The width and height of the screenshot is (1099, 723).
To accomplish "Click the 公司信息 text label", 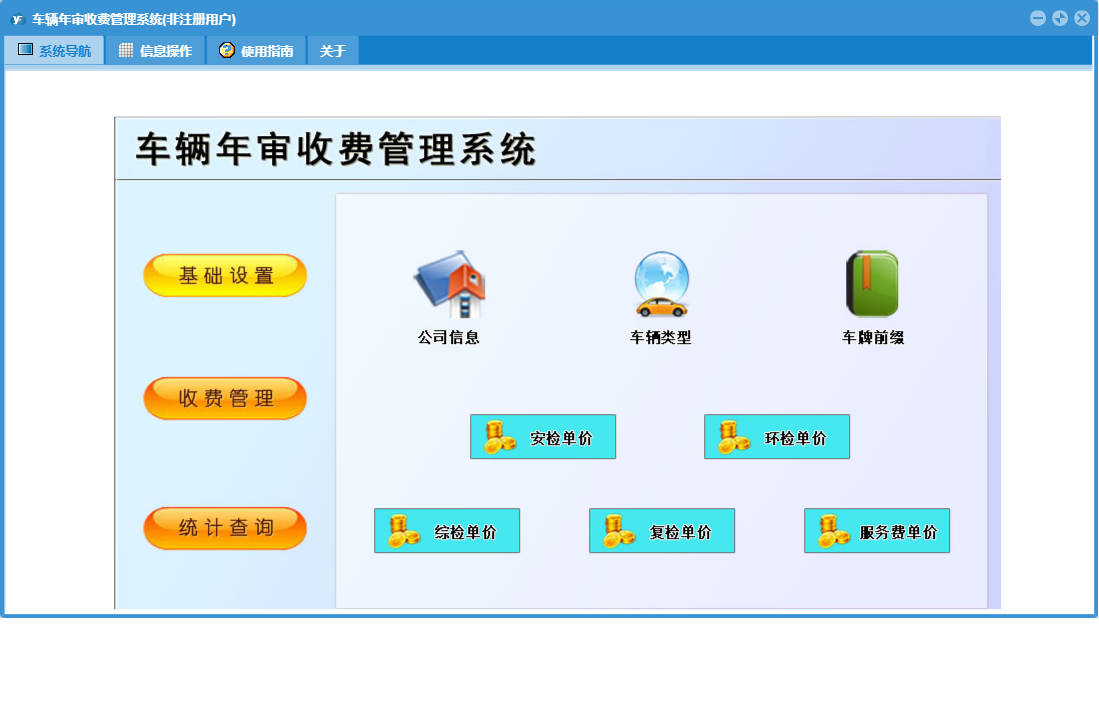I will click(x=449, y=338).
